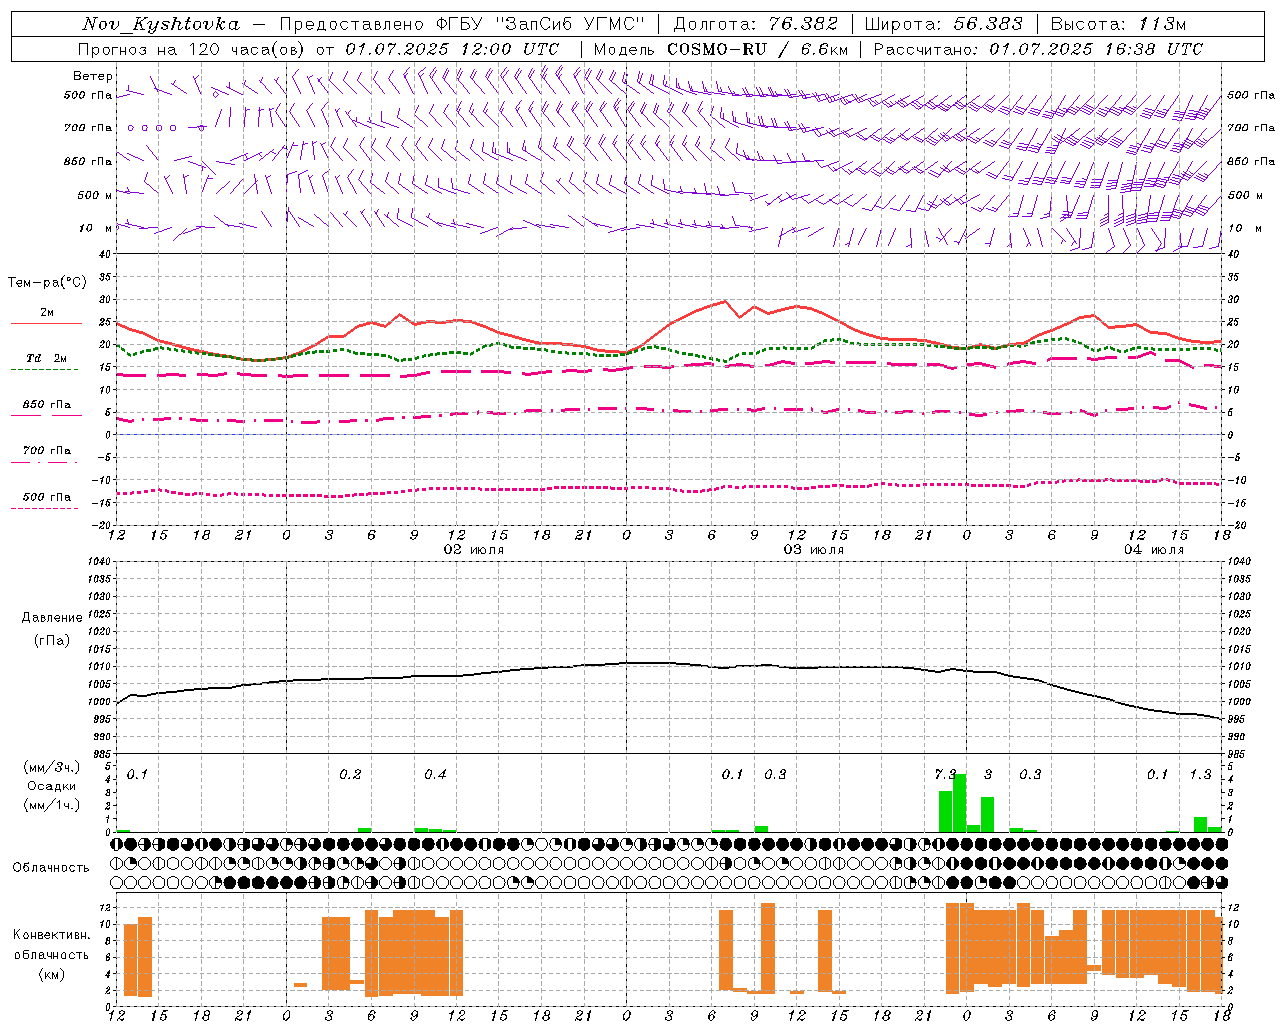Click the 850 гПа temperature legend label
The height and width of the screenshot is (1024, 1280).
[47, 405]
